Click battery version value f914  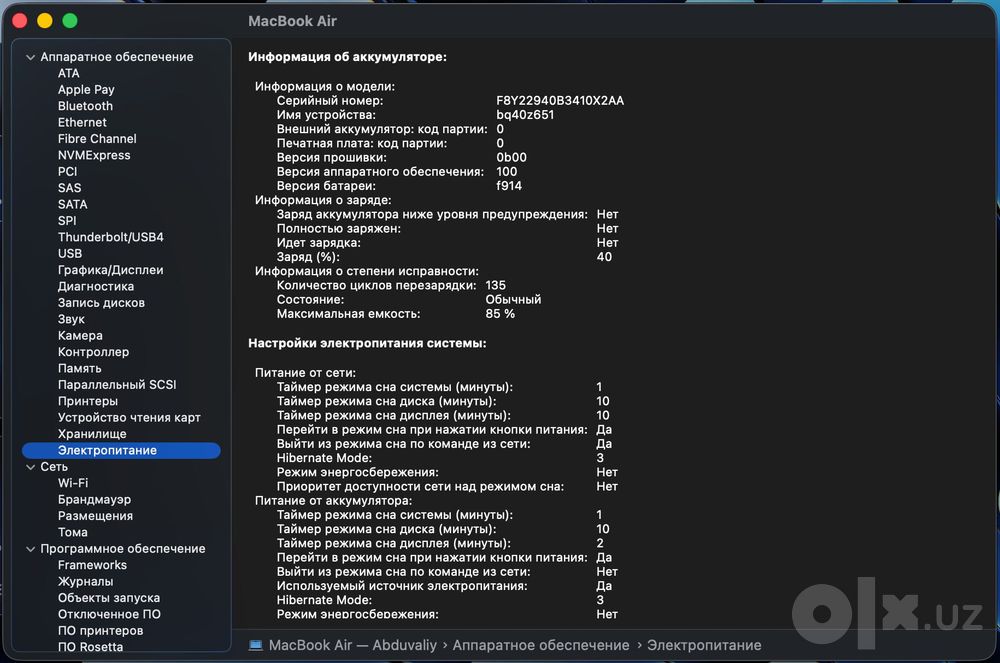coord(509,186)
